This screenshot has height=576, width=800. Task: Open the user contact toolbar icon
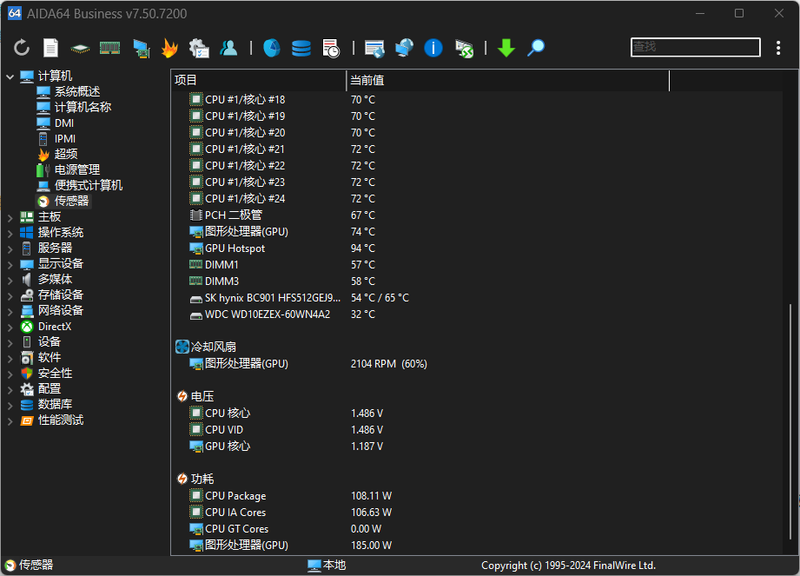coord(229,48)
